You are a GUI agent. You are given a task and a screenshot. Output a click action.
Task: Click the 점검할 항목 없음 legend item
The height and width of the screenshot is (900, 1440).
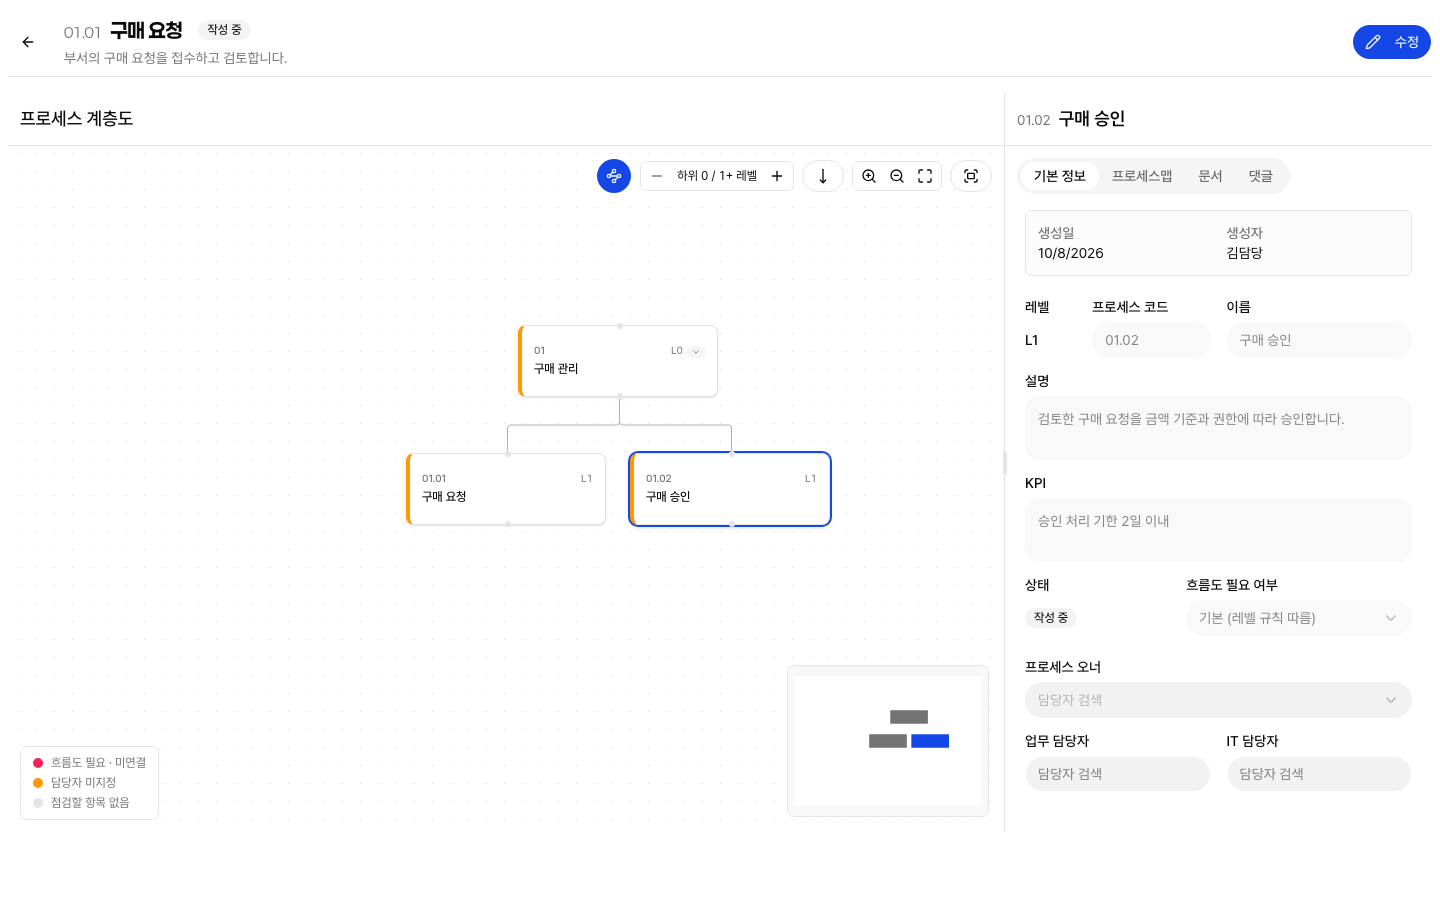tap(81, 803)
